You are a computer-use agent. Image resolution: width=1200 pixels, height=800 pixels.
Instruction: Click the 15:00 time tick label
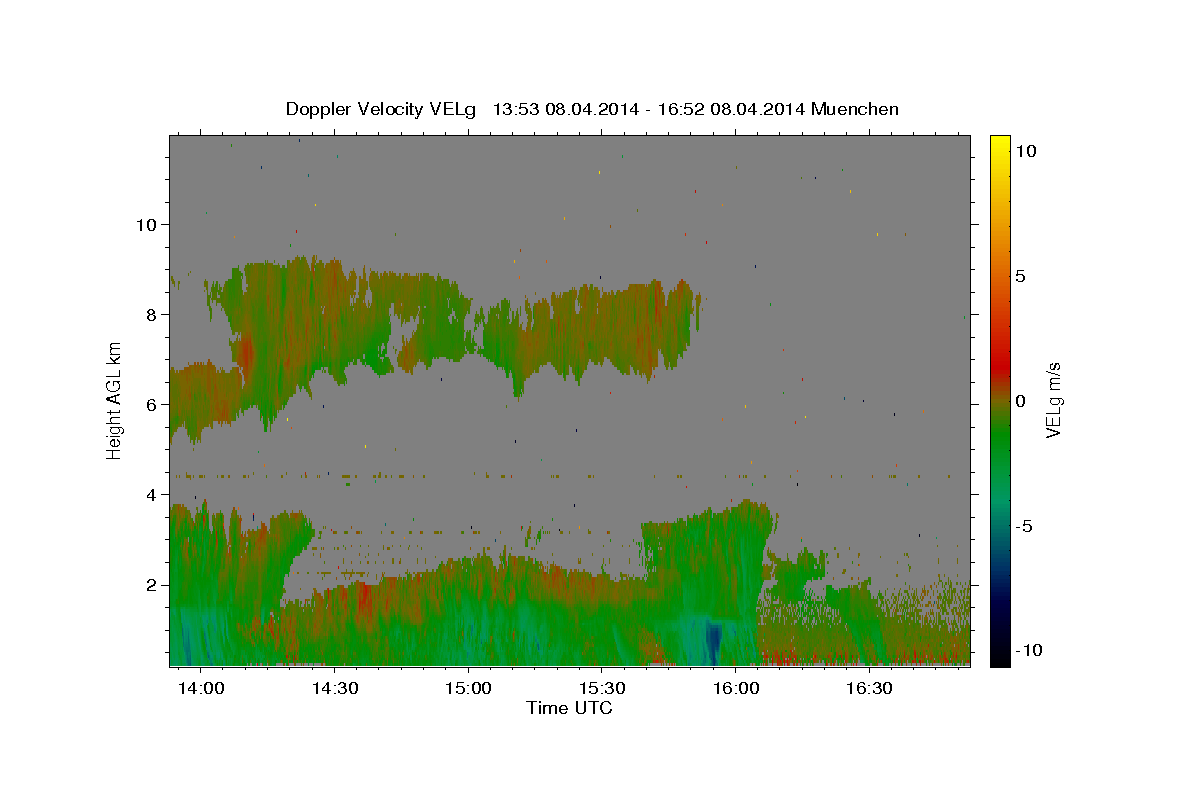coord(468,689)
